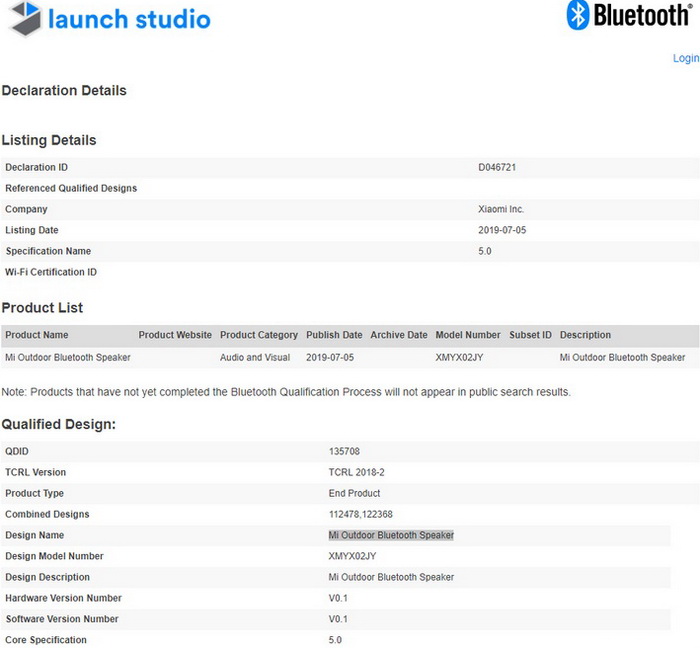Click the XMYX02JY model number in product list
Viewport: 700px width, 648px height.
459,357
